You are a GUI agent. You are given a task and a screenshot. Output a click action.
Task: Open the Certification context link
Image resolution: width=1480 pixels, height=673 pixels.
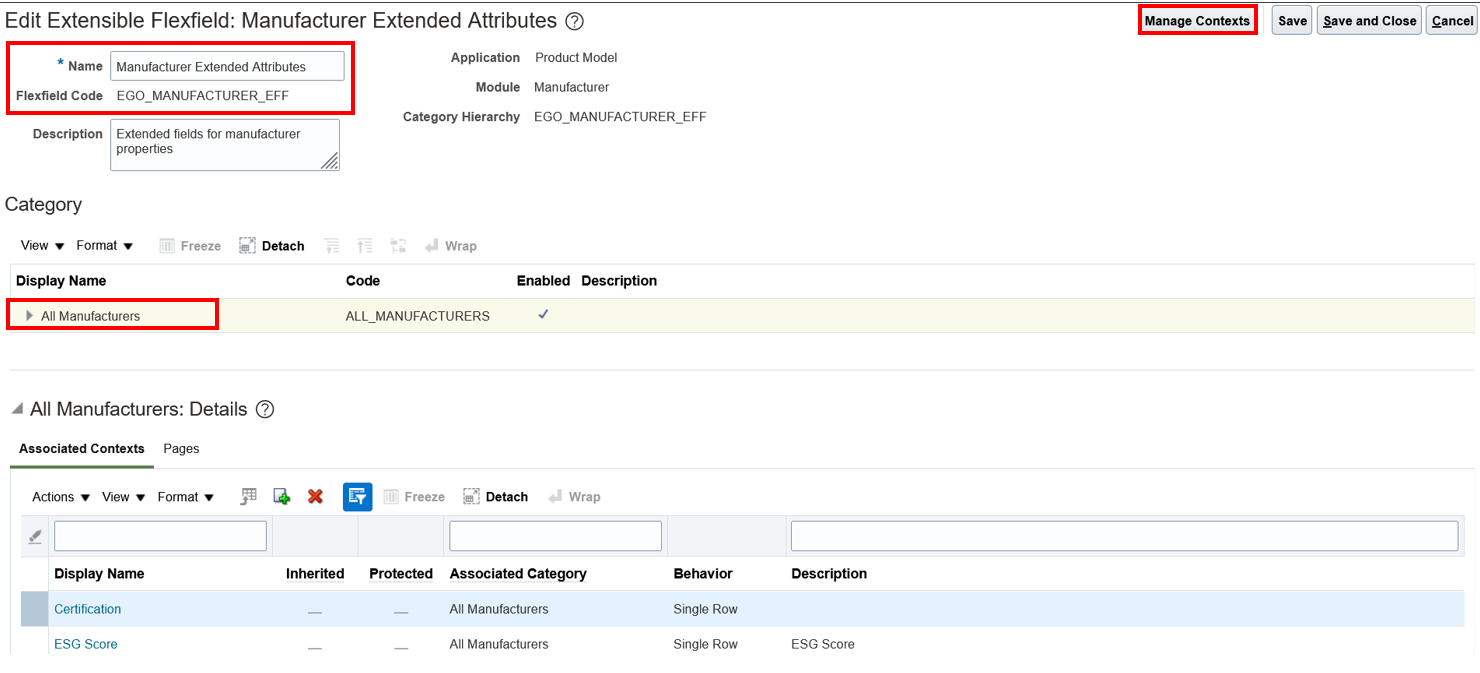click(88, 609)
